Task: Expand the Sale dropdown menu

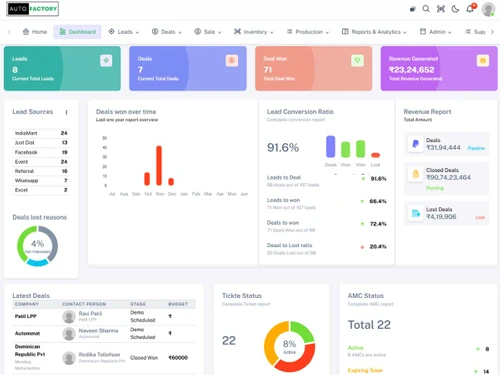Action: (208, 32)
